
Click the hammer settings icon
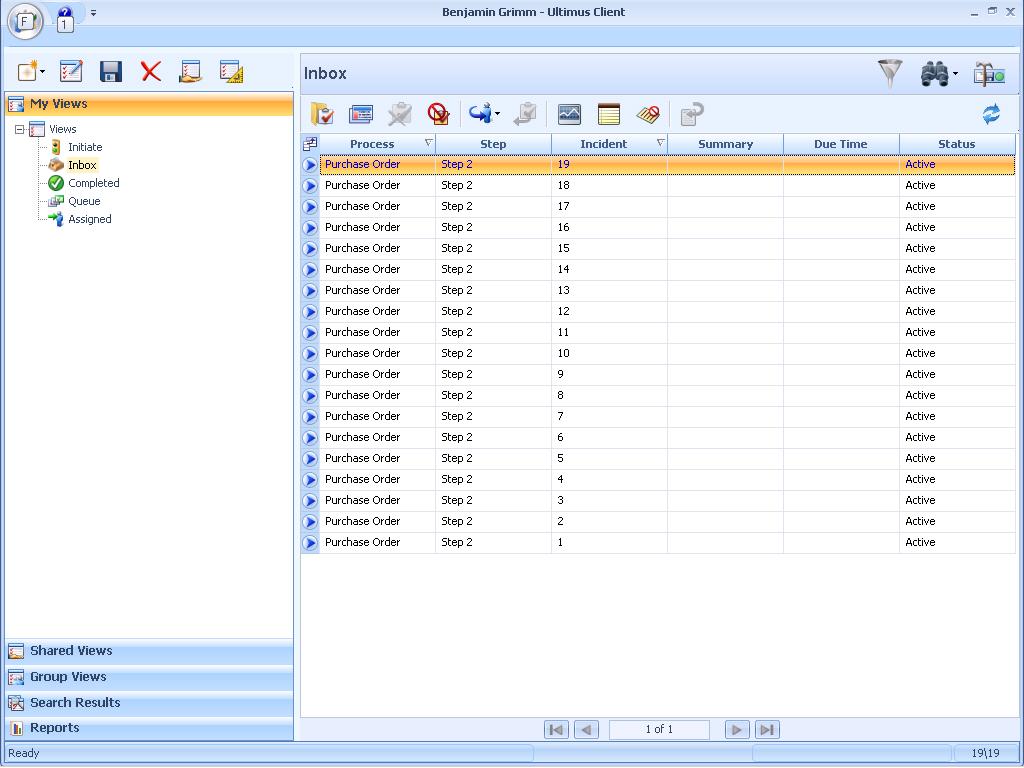(989, 74)
